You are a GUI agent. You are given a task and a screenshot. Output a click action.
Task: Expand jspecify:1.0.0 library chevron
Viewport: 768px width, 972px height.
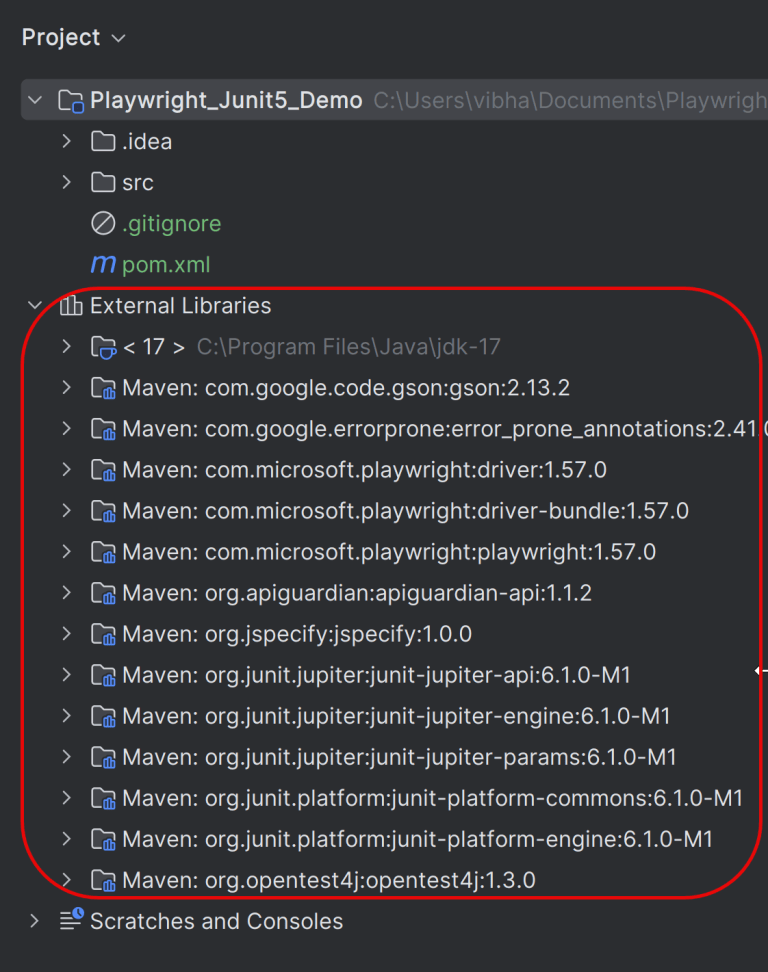point(67,634)
